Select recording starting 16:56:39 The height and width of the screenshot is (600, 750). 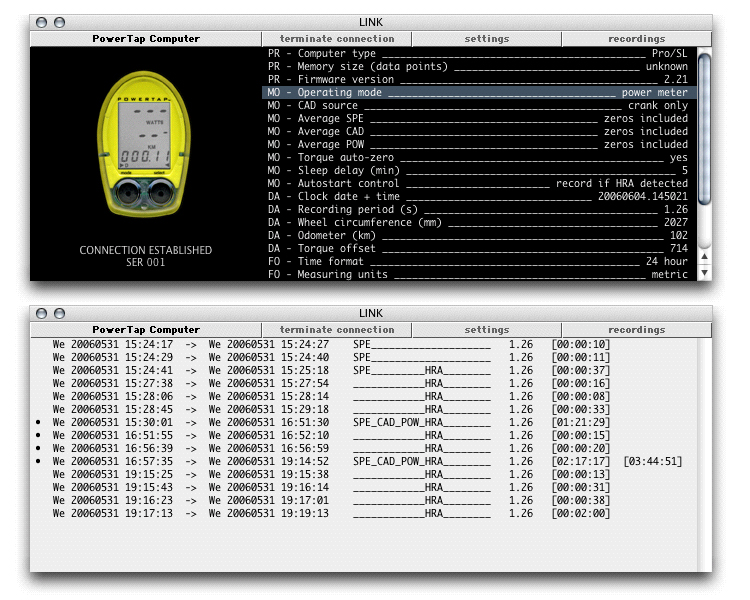364,448
